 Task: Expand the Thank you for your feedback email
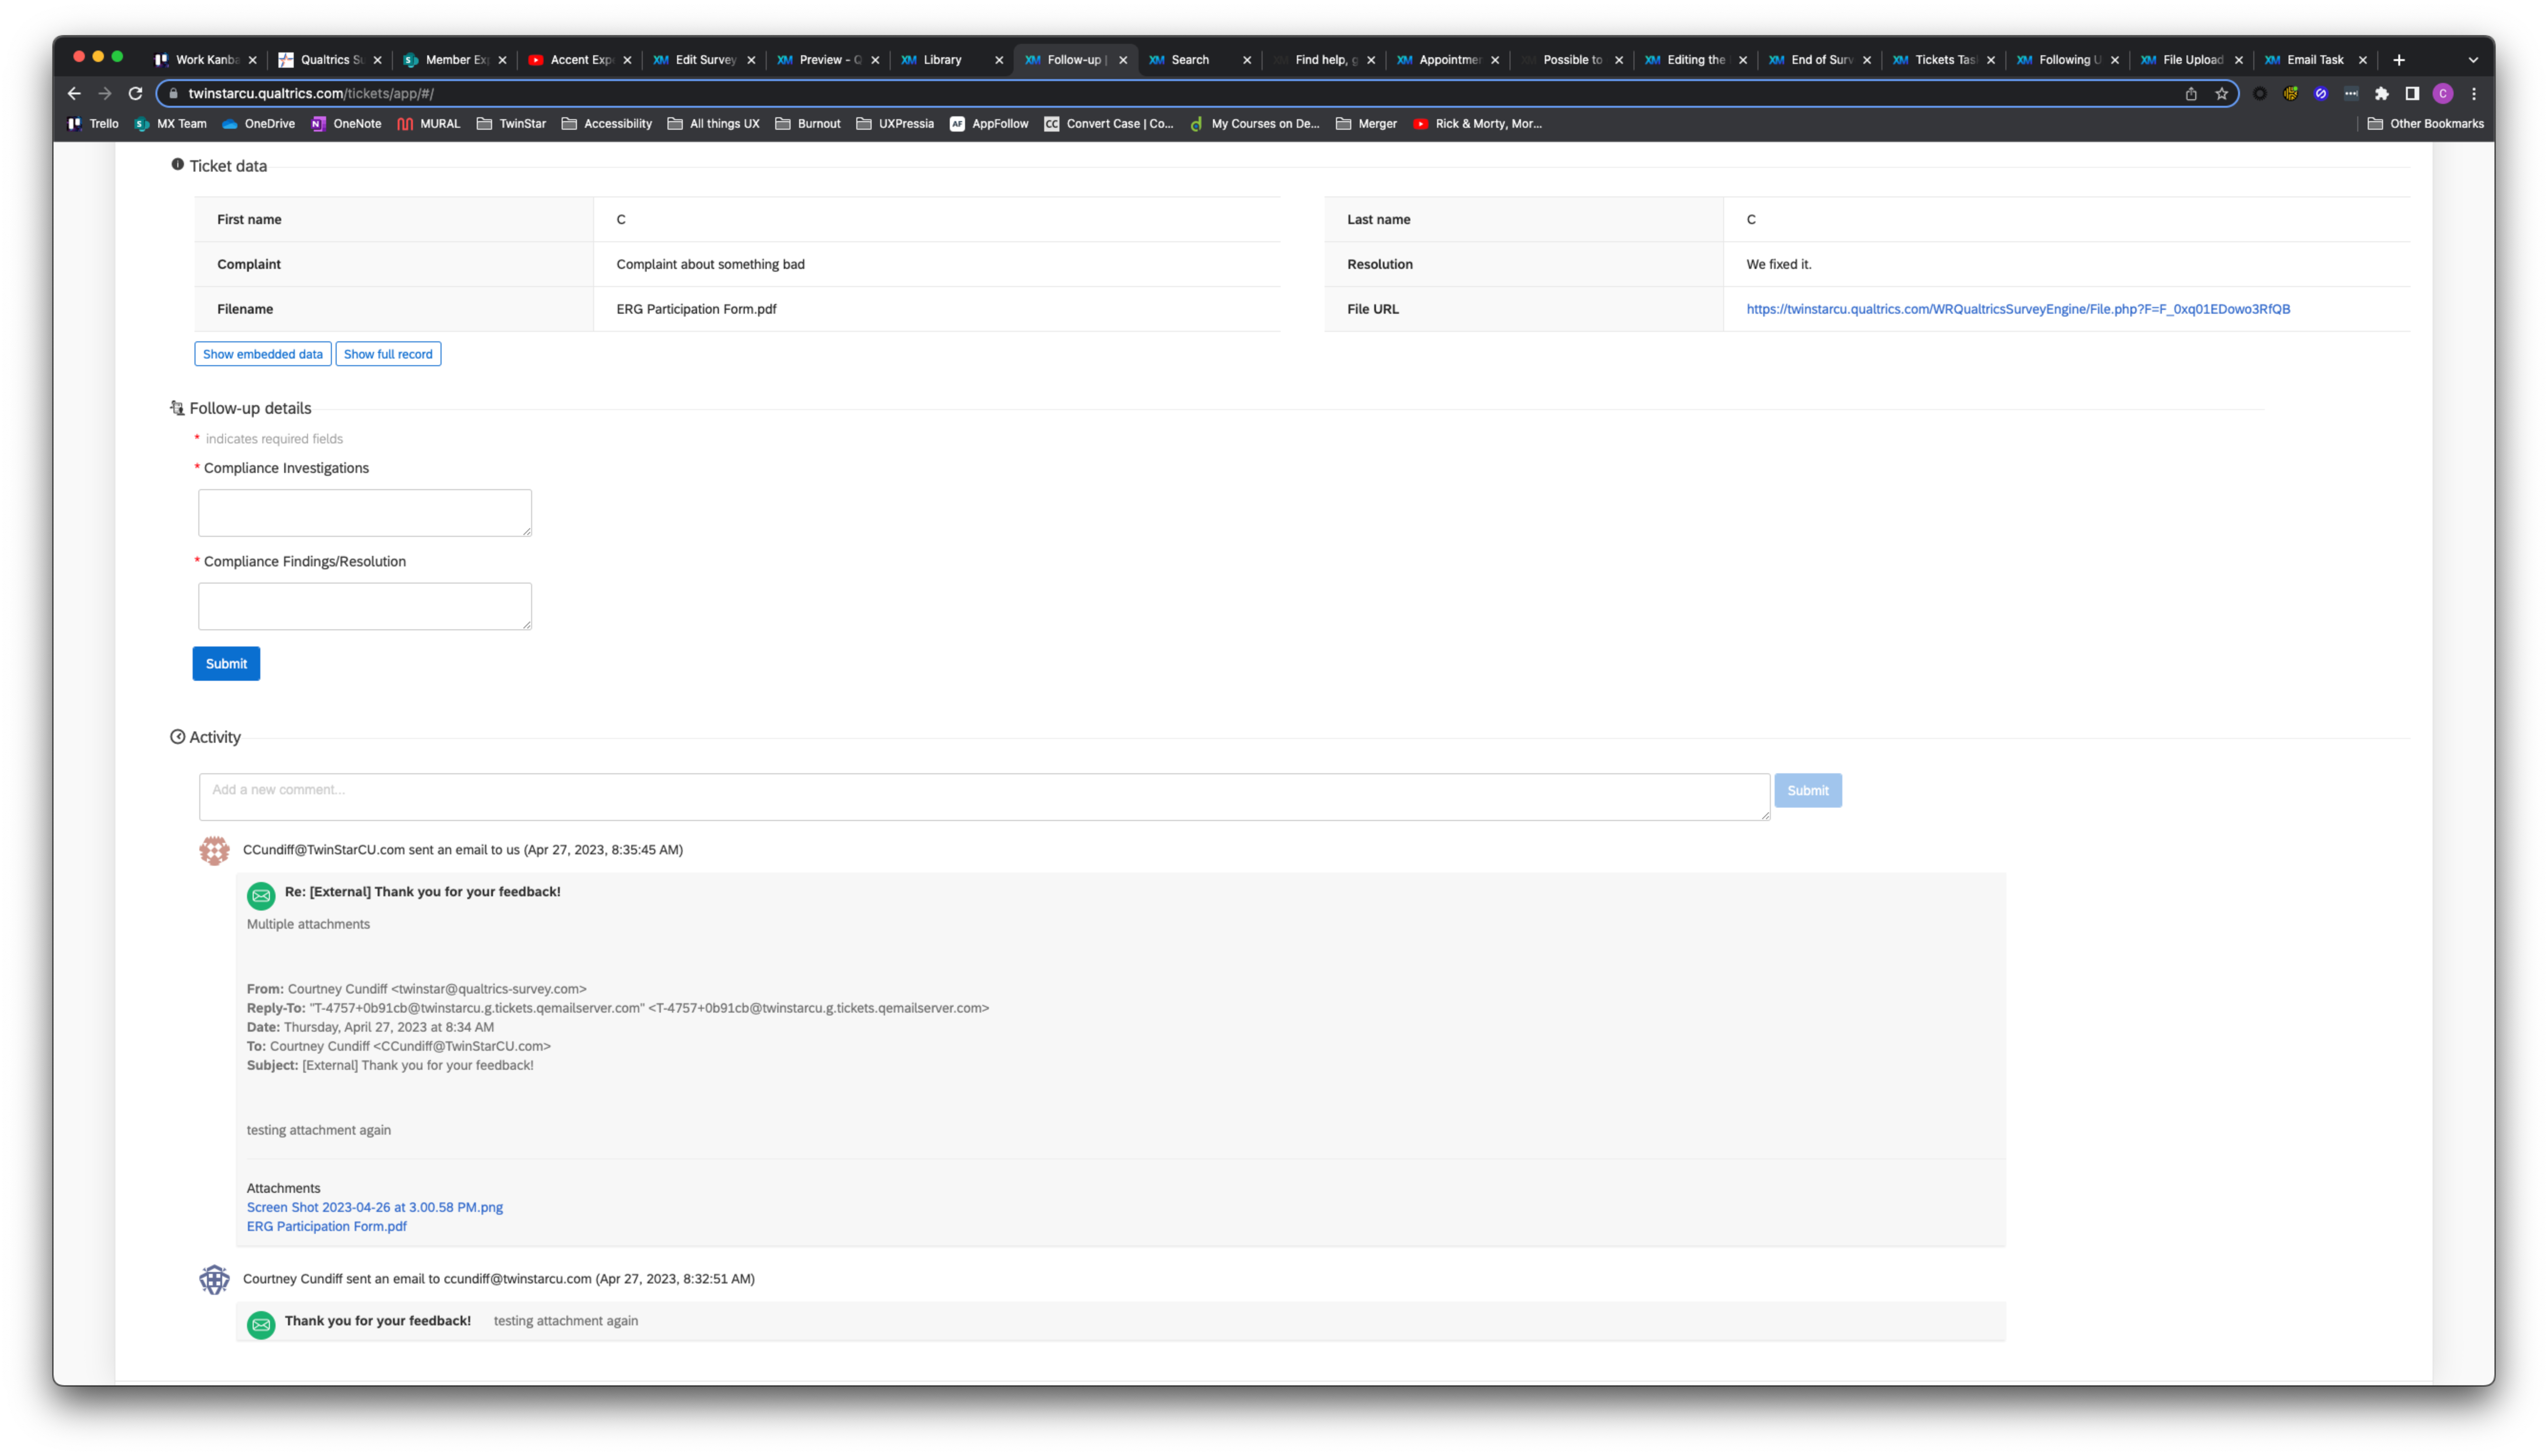pos(1120,1320)
